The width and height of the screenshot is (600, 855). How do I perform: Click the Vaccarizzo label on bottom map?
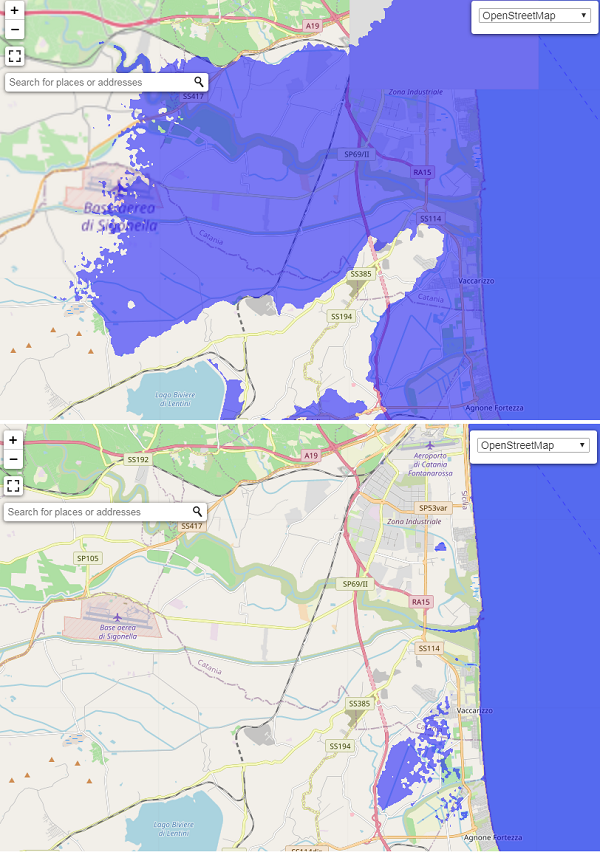click(475, 711)
